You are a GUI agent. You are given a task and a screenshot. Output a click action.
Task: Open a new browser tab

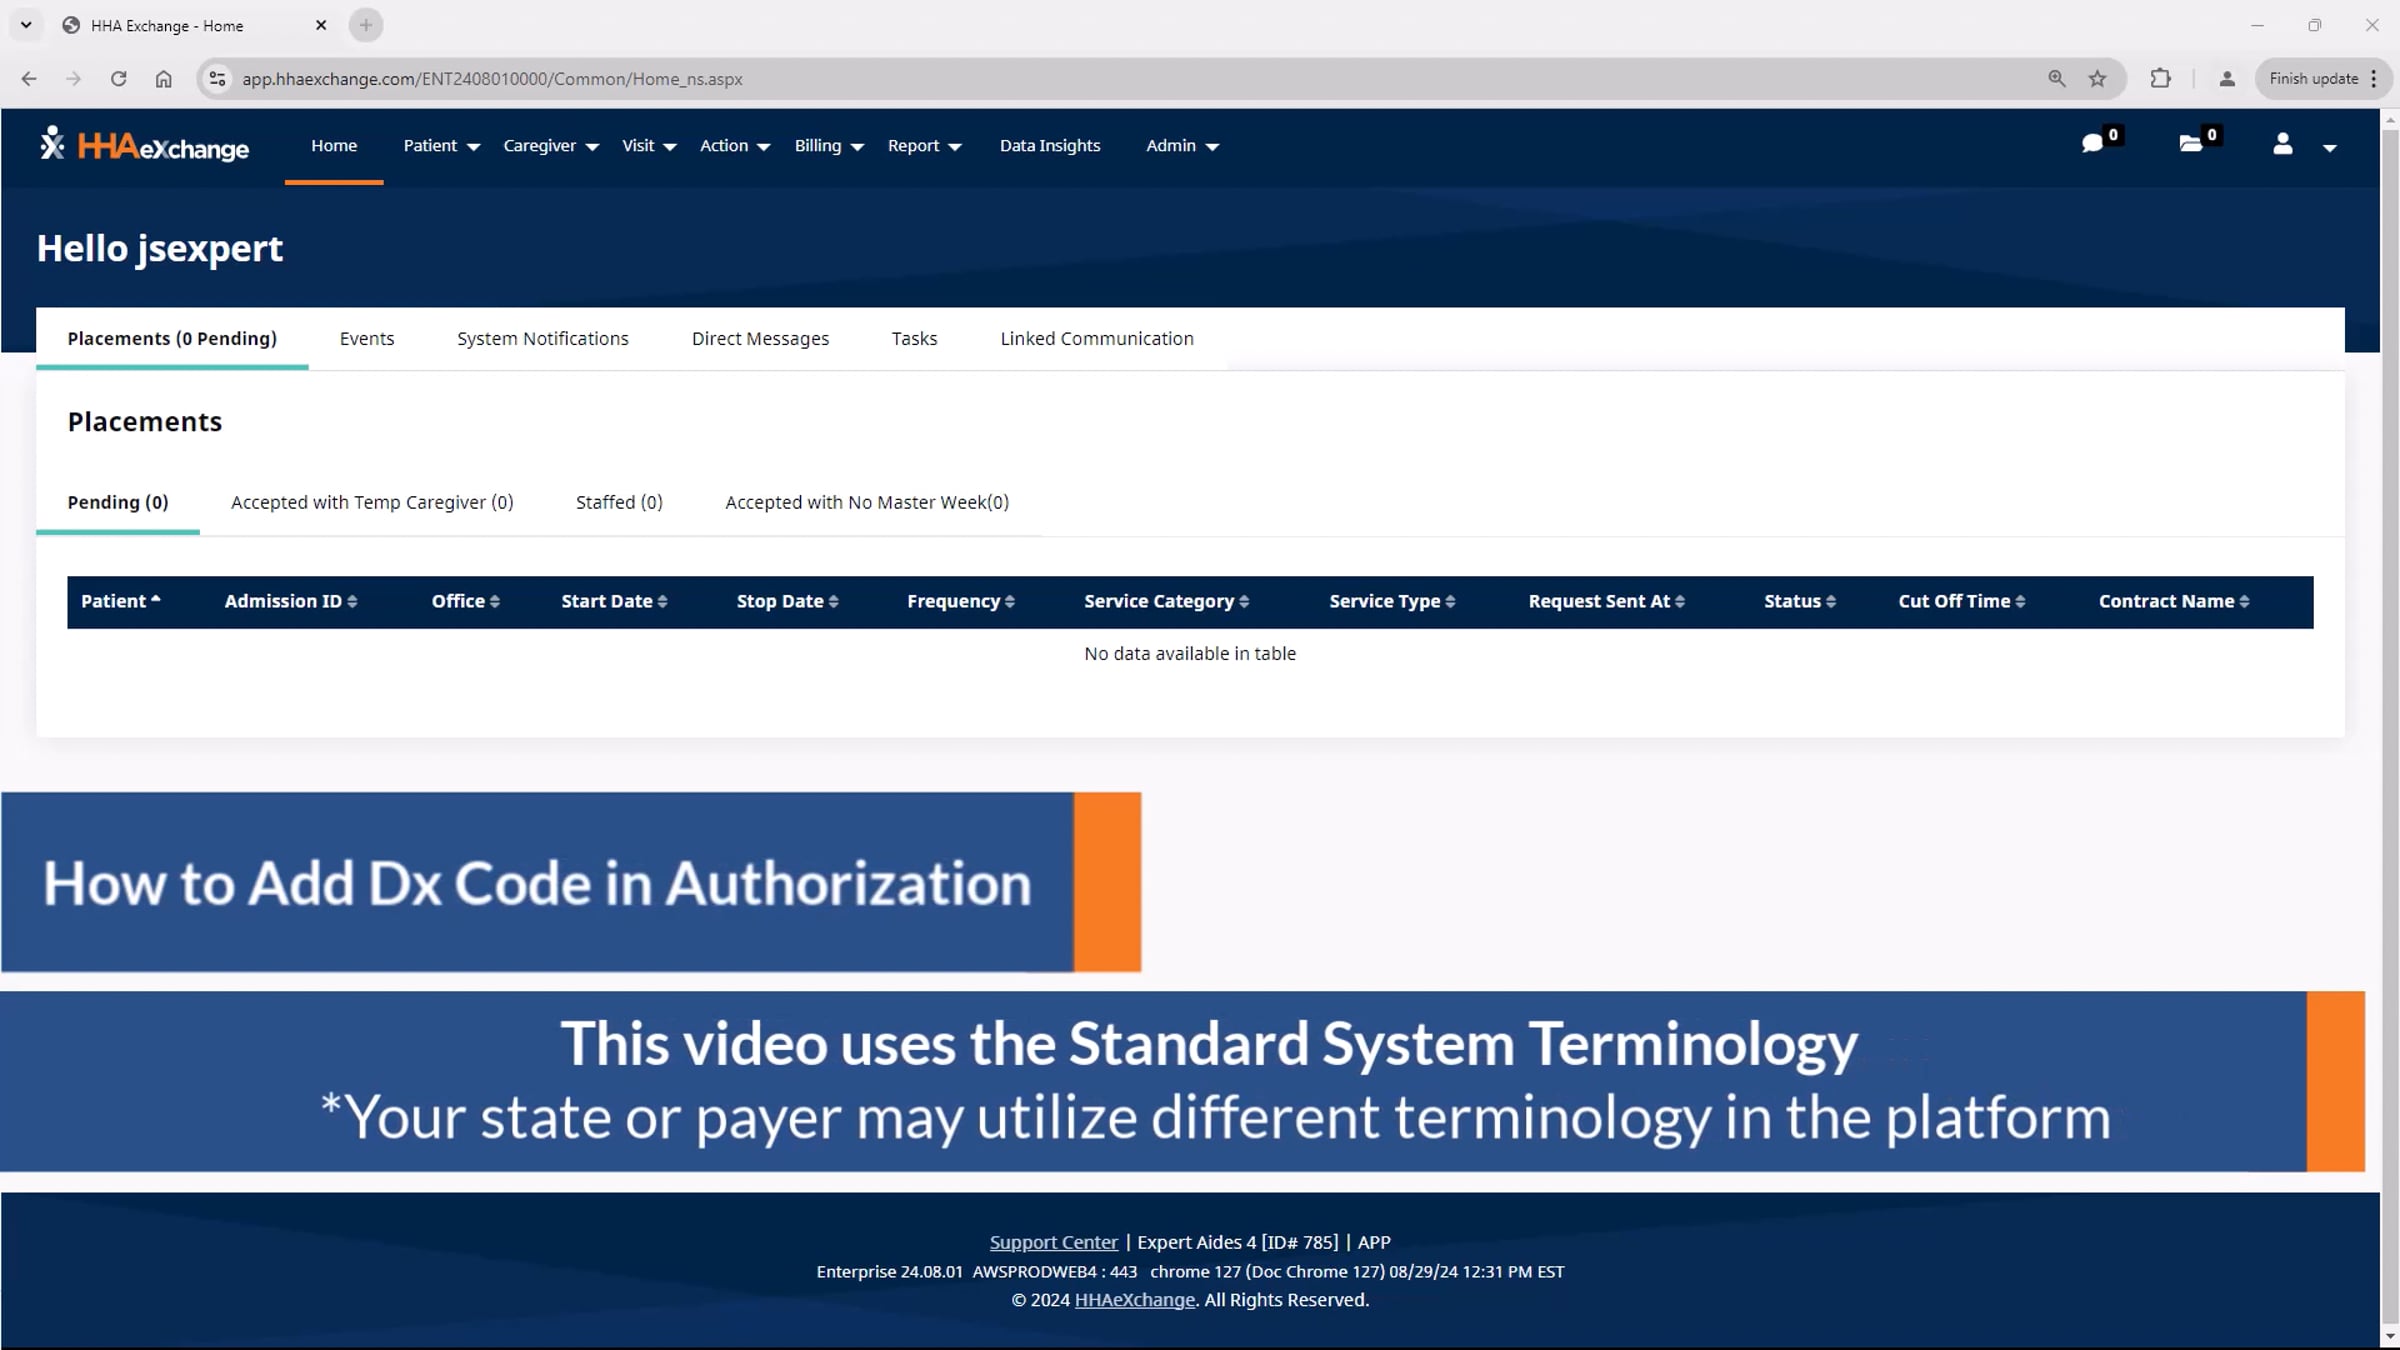(x=366, y=26)
